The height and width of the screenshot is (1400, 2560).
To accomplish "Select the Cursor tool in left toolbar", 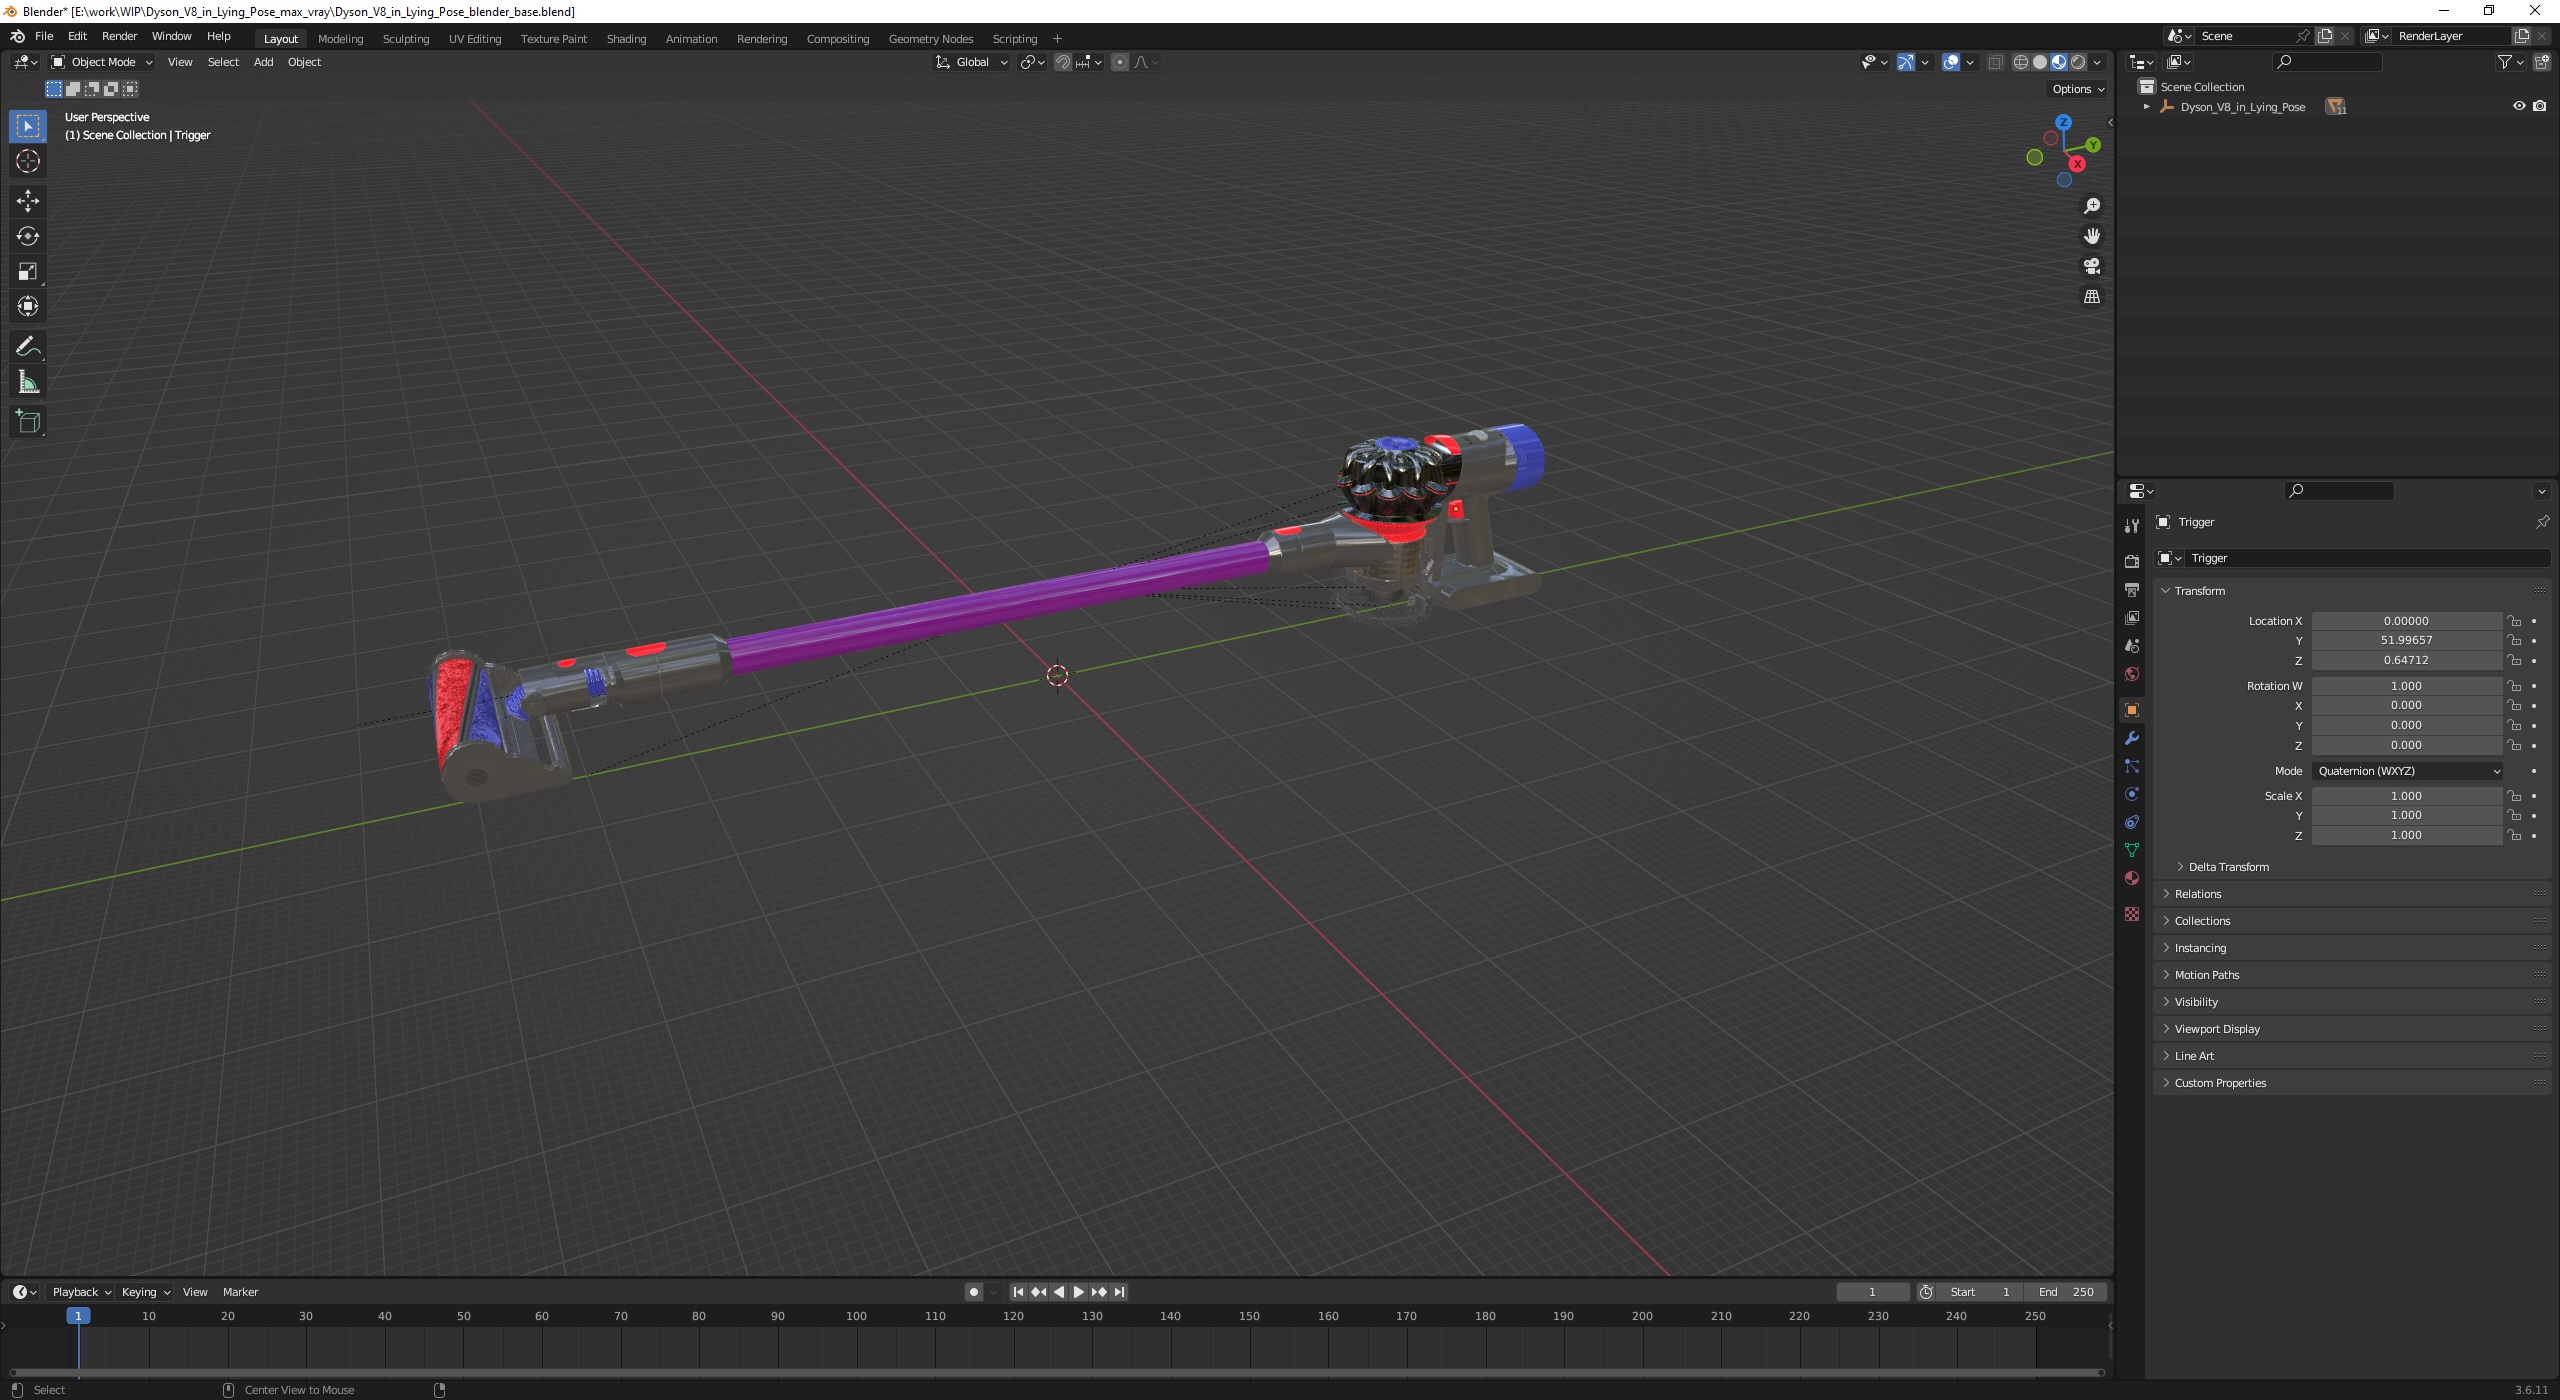I will 28,161.
